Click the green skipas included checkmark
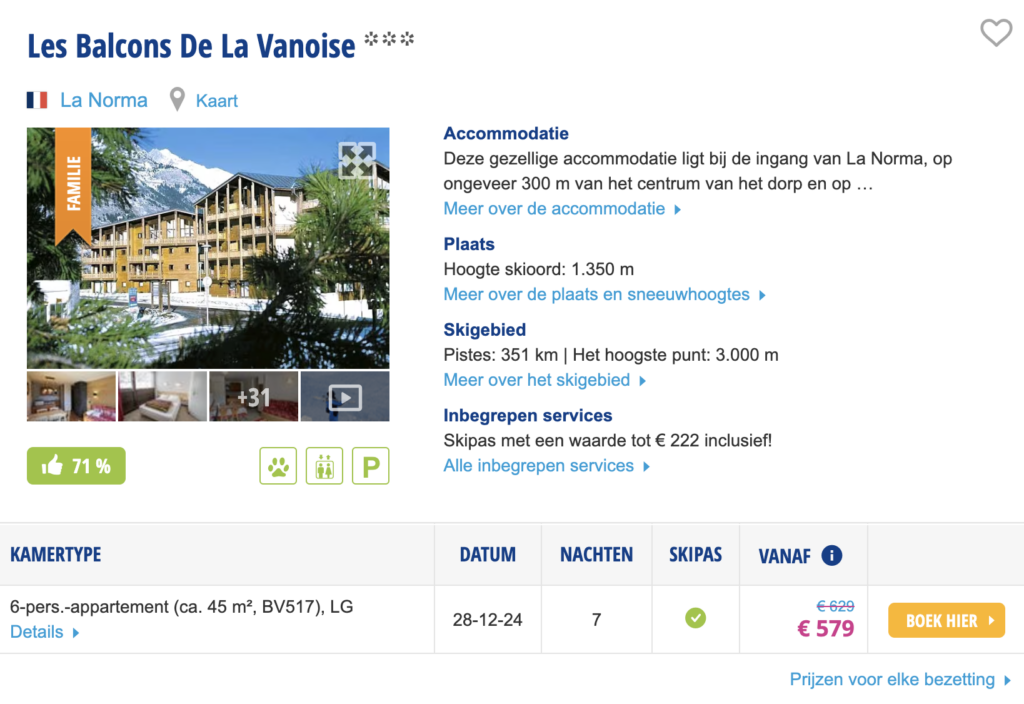Viewport: 1024px width, 704px height. tap(695, 619)
